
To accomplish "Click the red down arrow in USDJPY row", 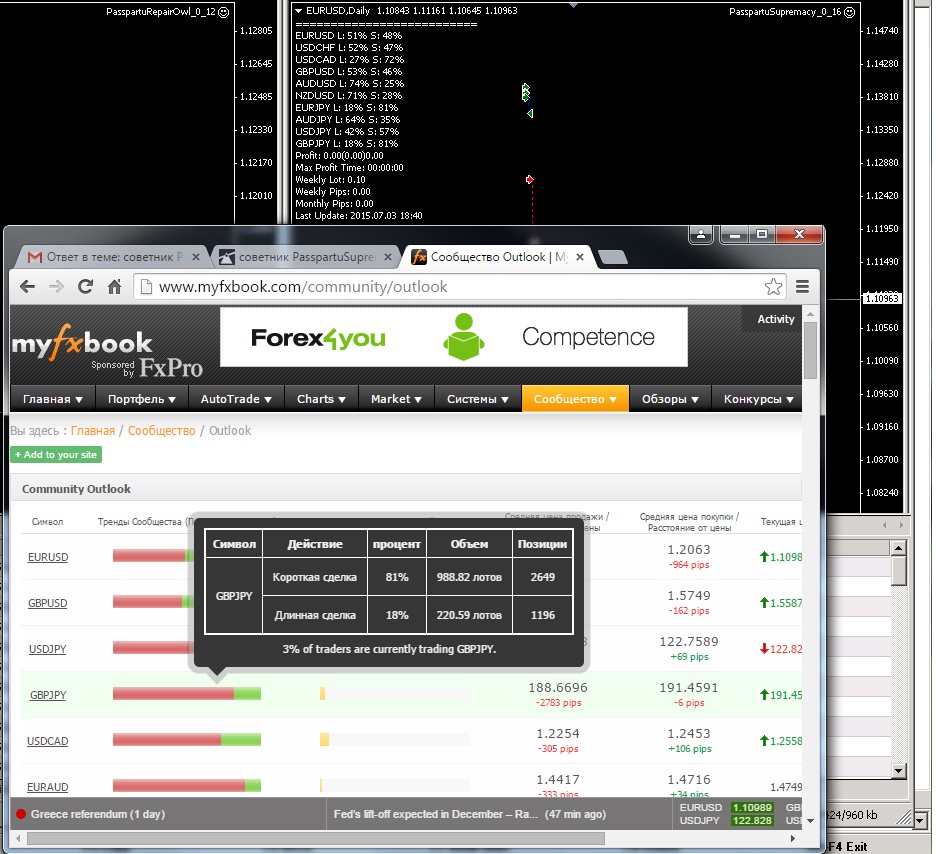I will 763,649.
